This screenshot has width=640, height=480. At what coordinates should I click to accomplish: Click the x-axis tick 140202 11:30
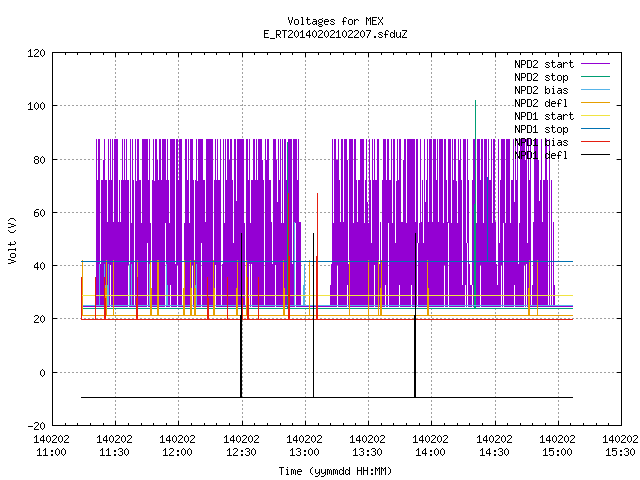[x=115, y=446]
